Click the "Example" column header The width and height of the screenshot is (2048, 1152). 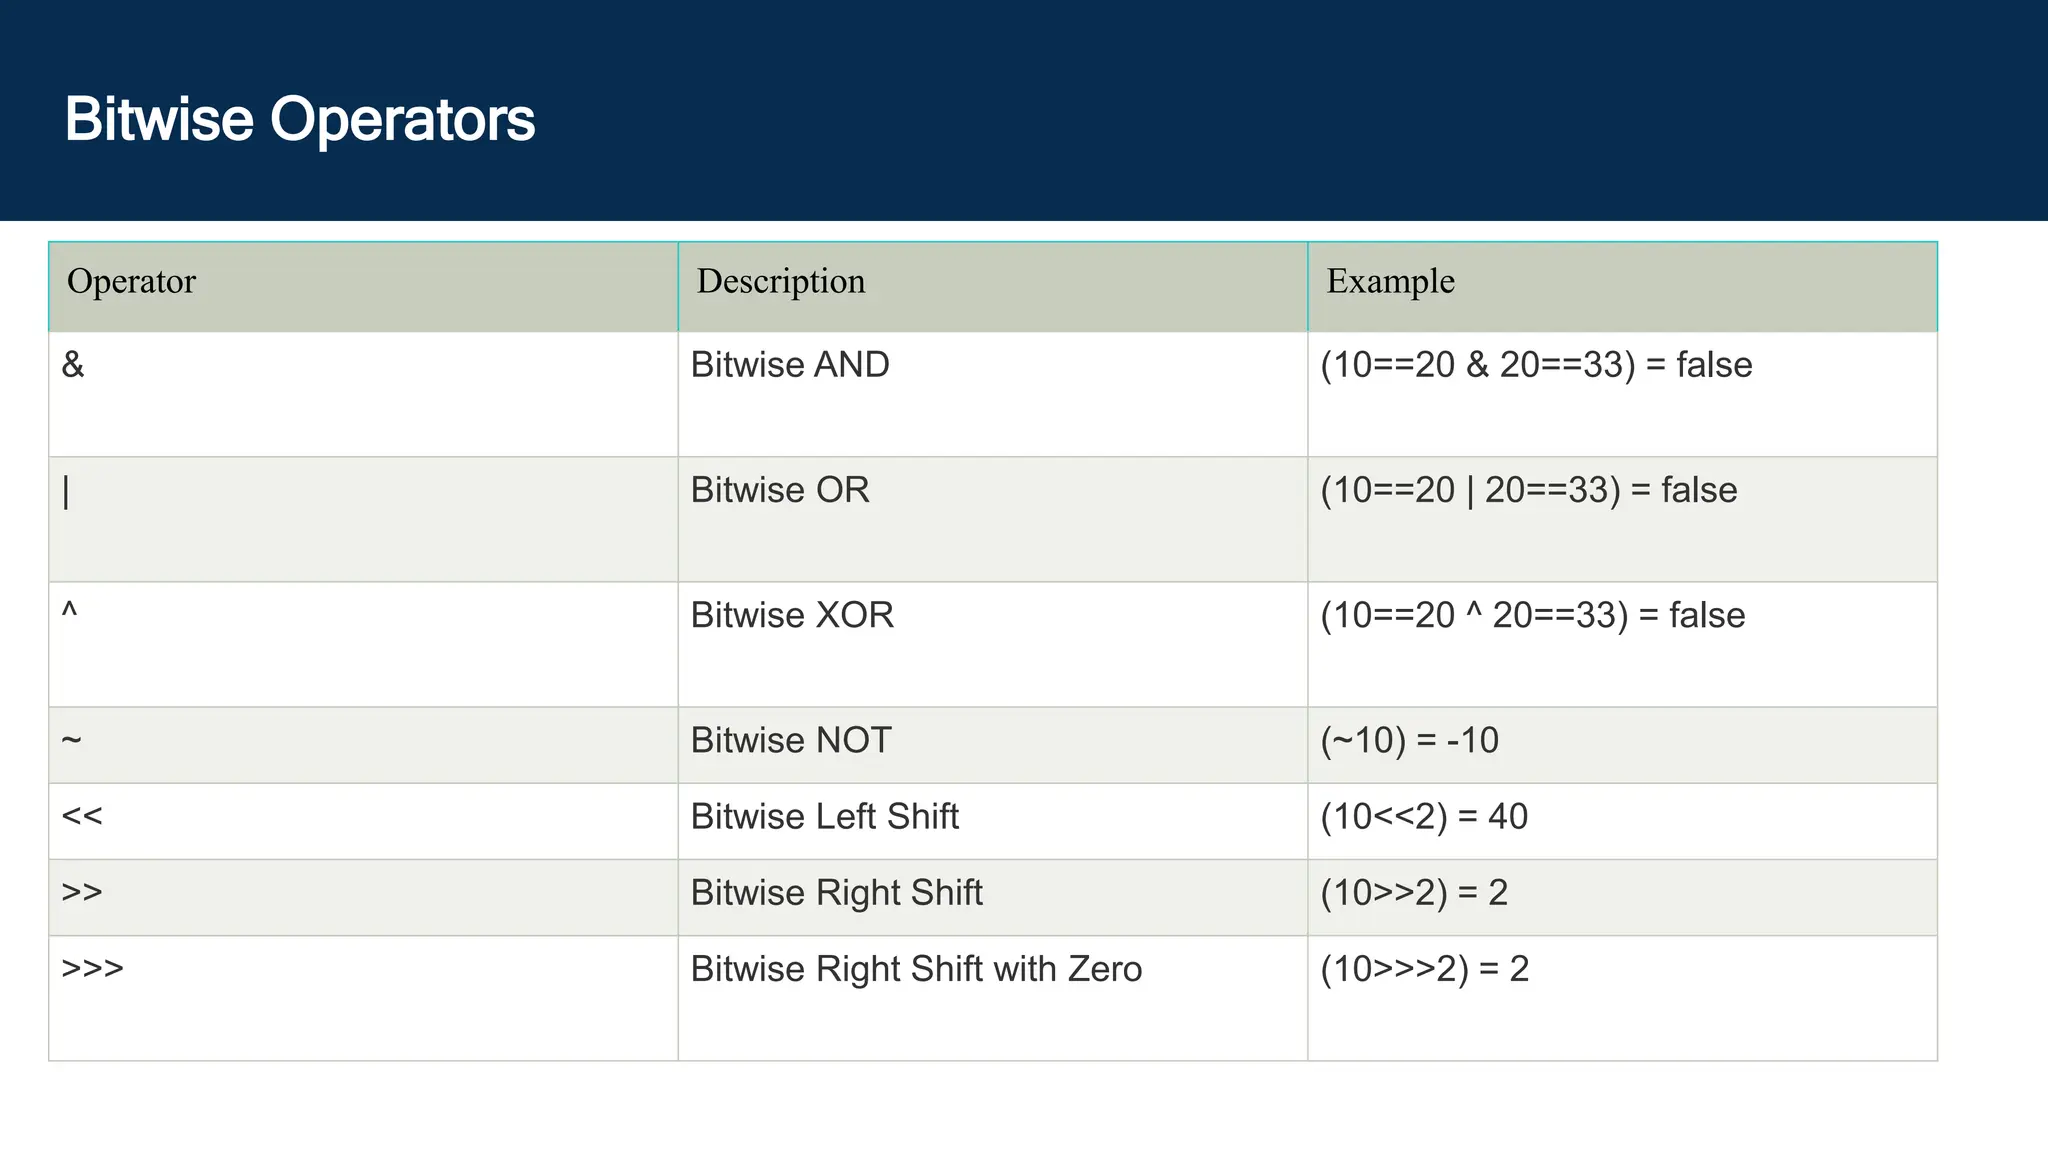coord(1390,282)
